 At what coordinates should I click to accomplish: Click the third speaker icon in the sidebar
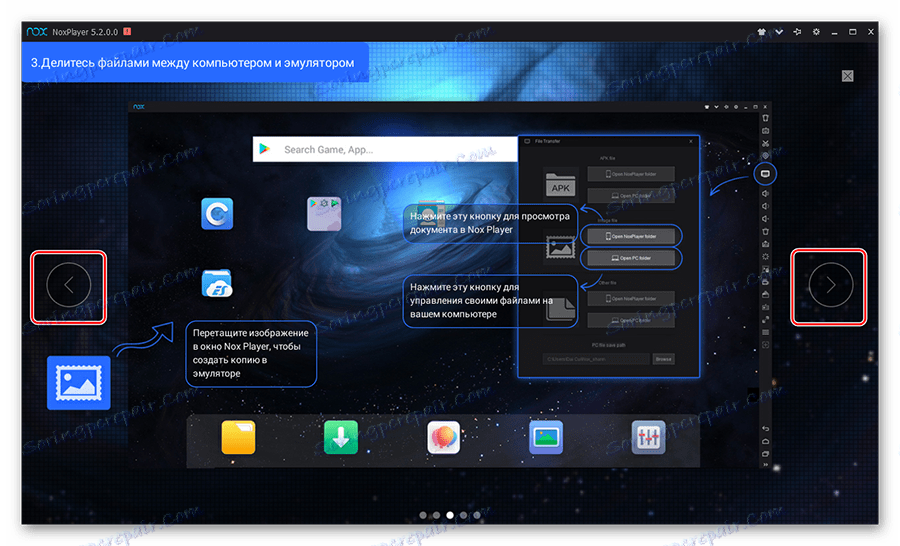click(x=765, y=219)
